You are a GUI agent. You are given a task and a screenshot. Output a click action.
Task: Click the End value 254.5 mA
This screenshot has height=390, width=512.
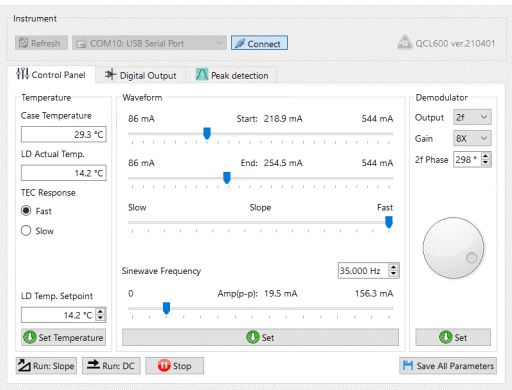(x=283, y=163)
